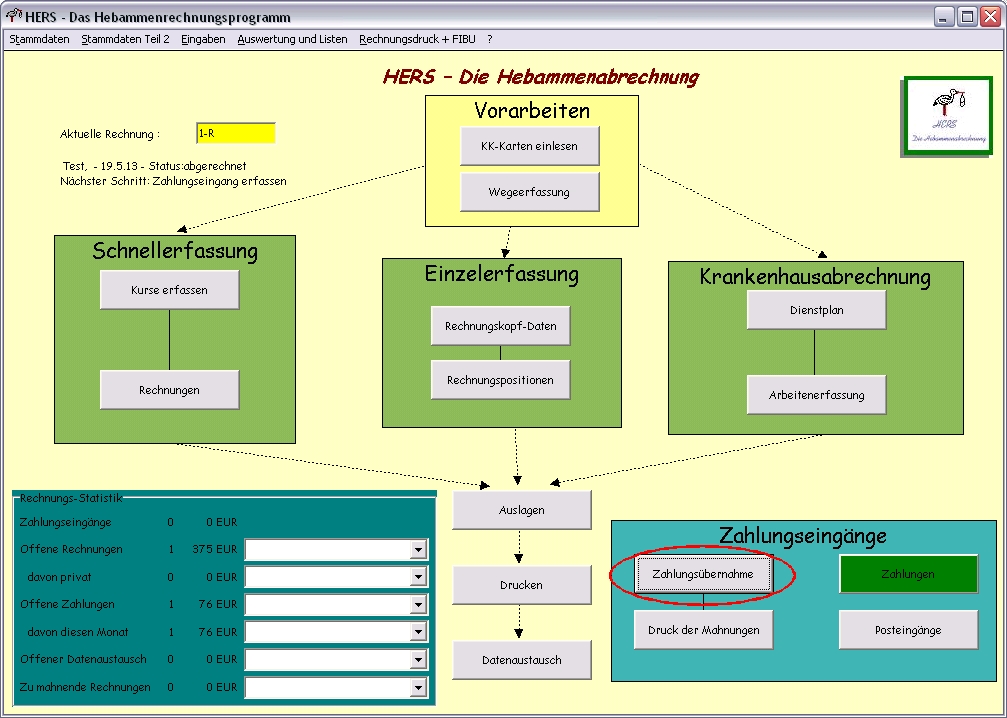Expand the Offener Datenaustausch dropdown
Image resolution: width=1007 pixels, height=718 pixels.
[418, 660]
